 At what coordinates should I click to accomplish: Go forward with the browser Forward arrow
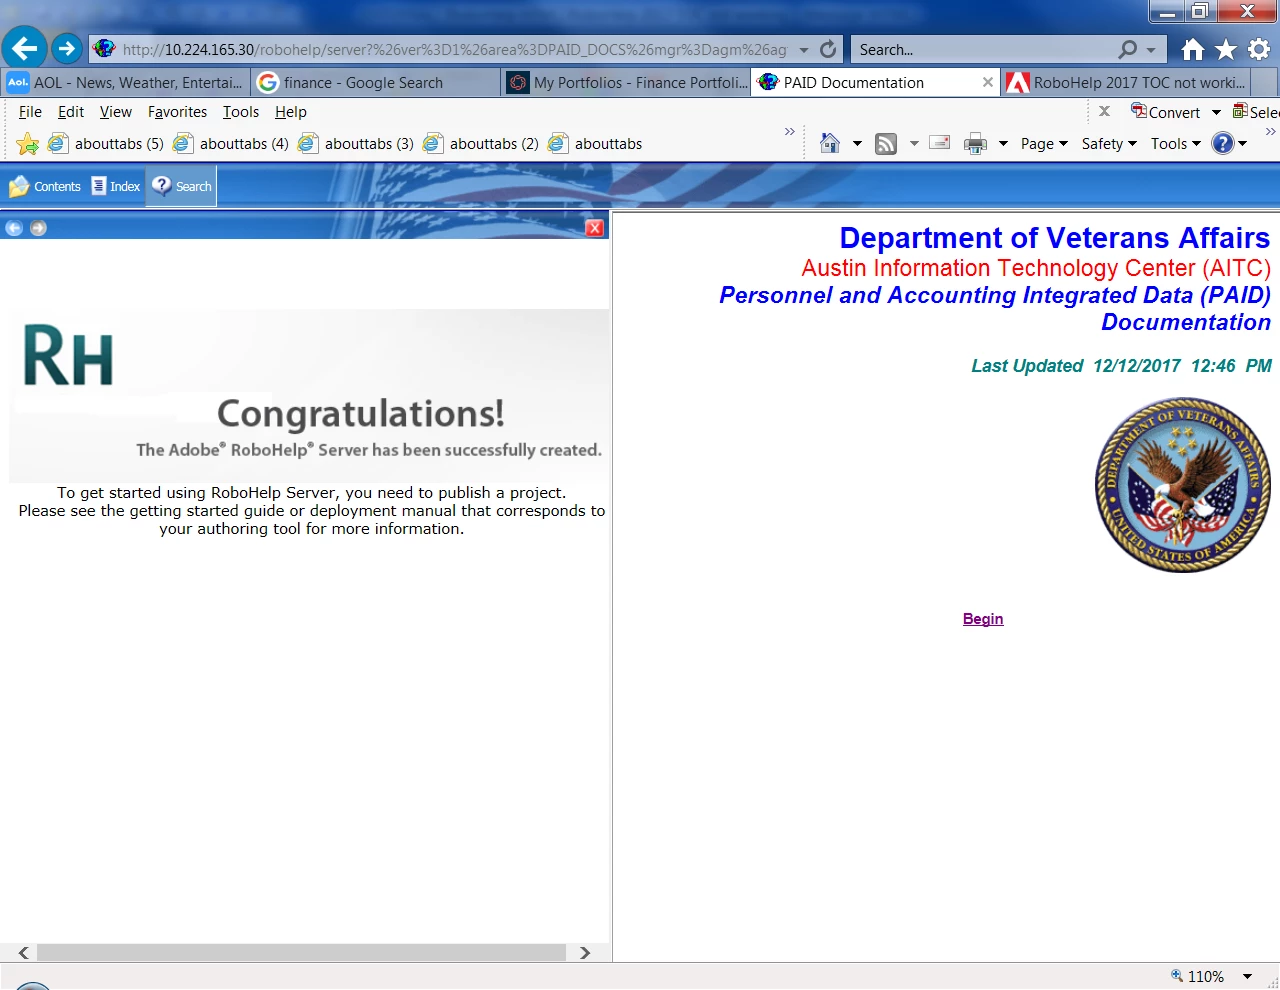66,48
